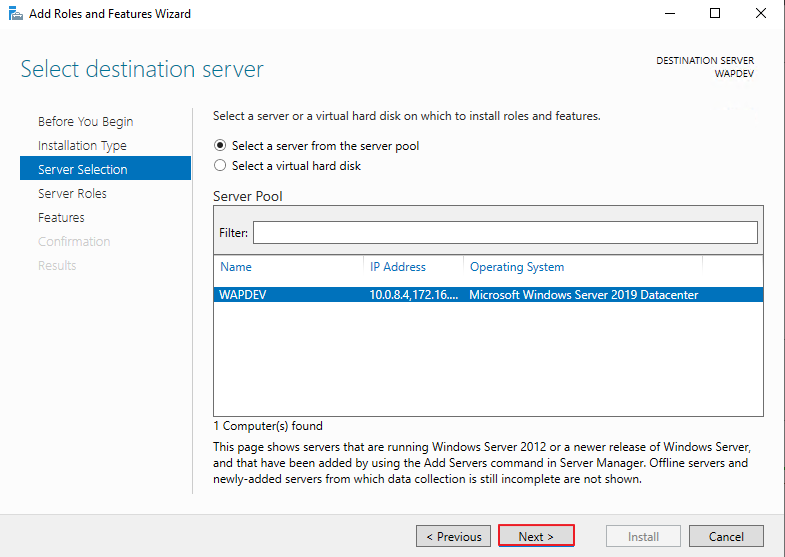
Task: Sort server pool by Name column
Action: (236, 267)
